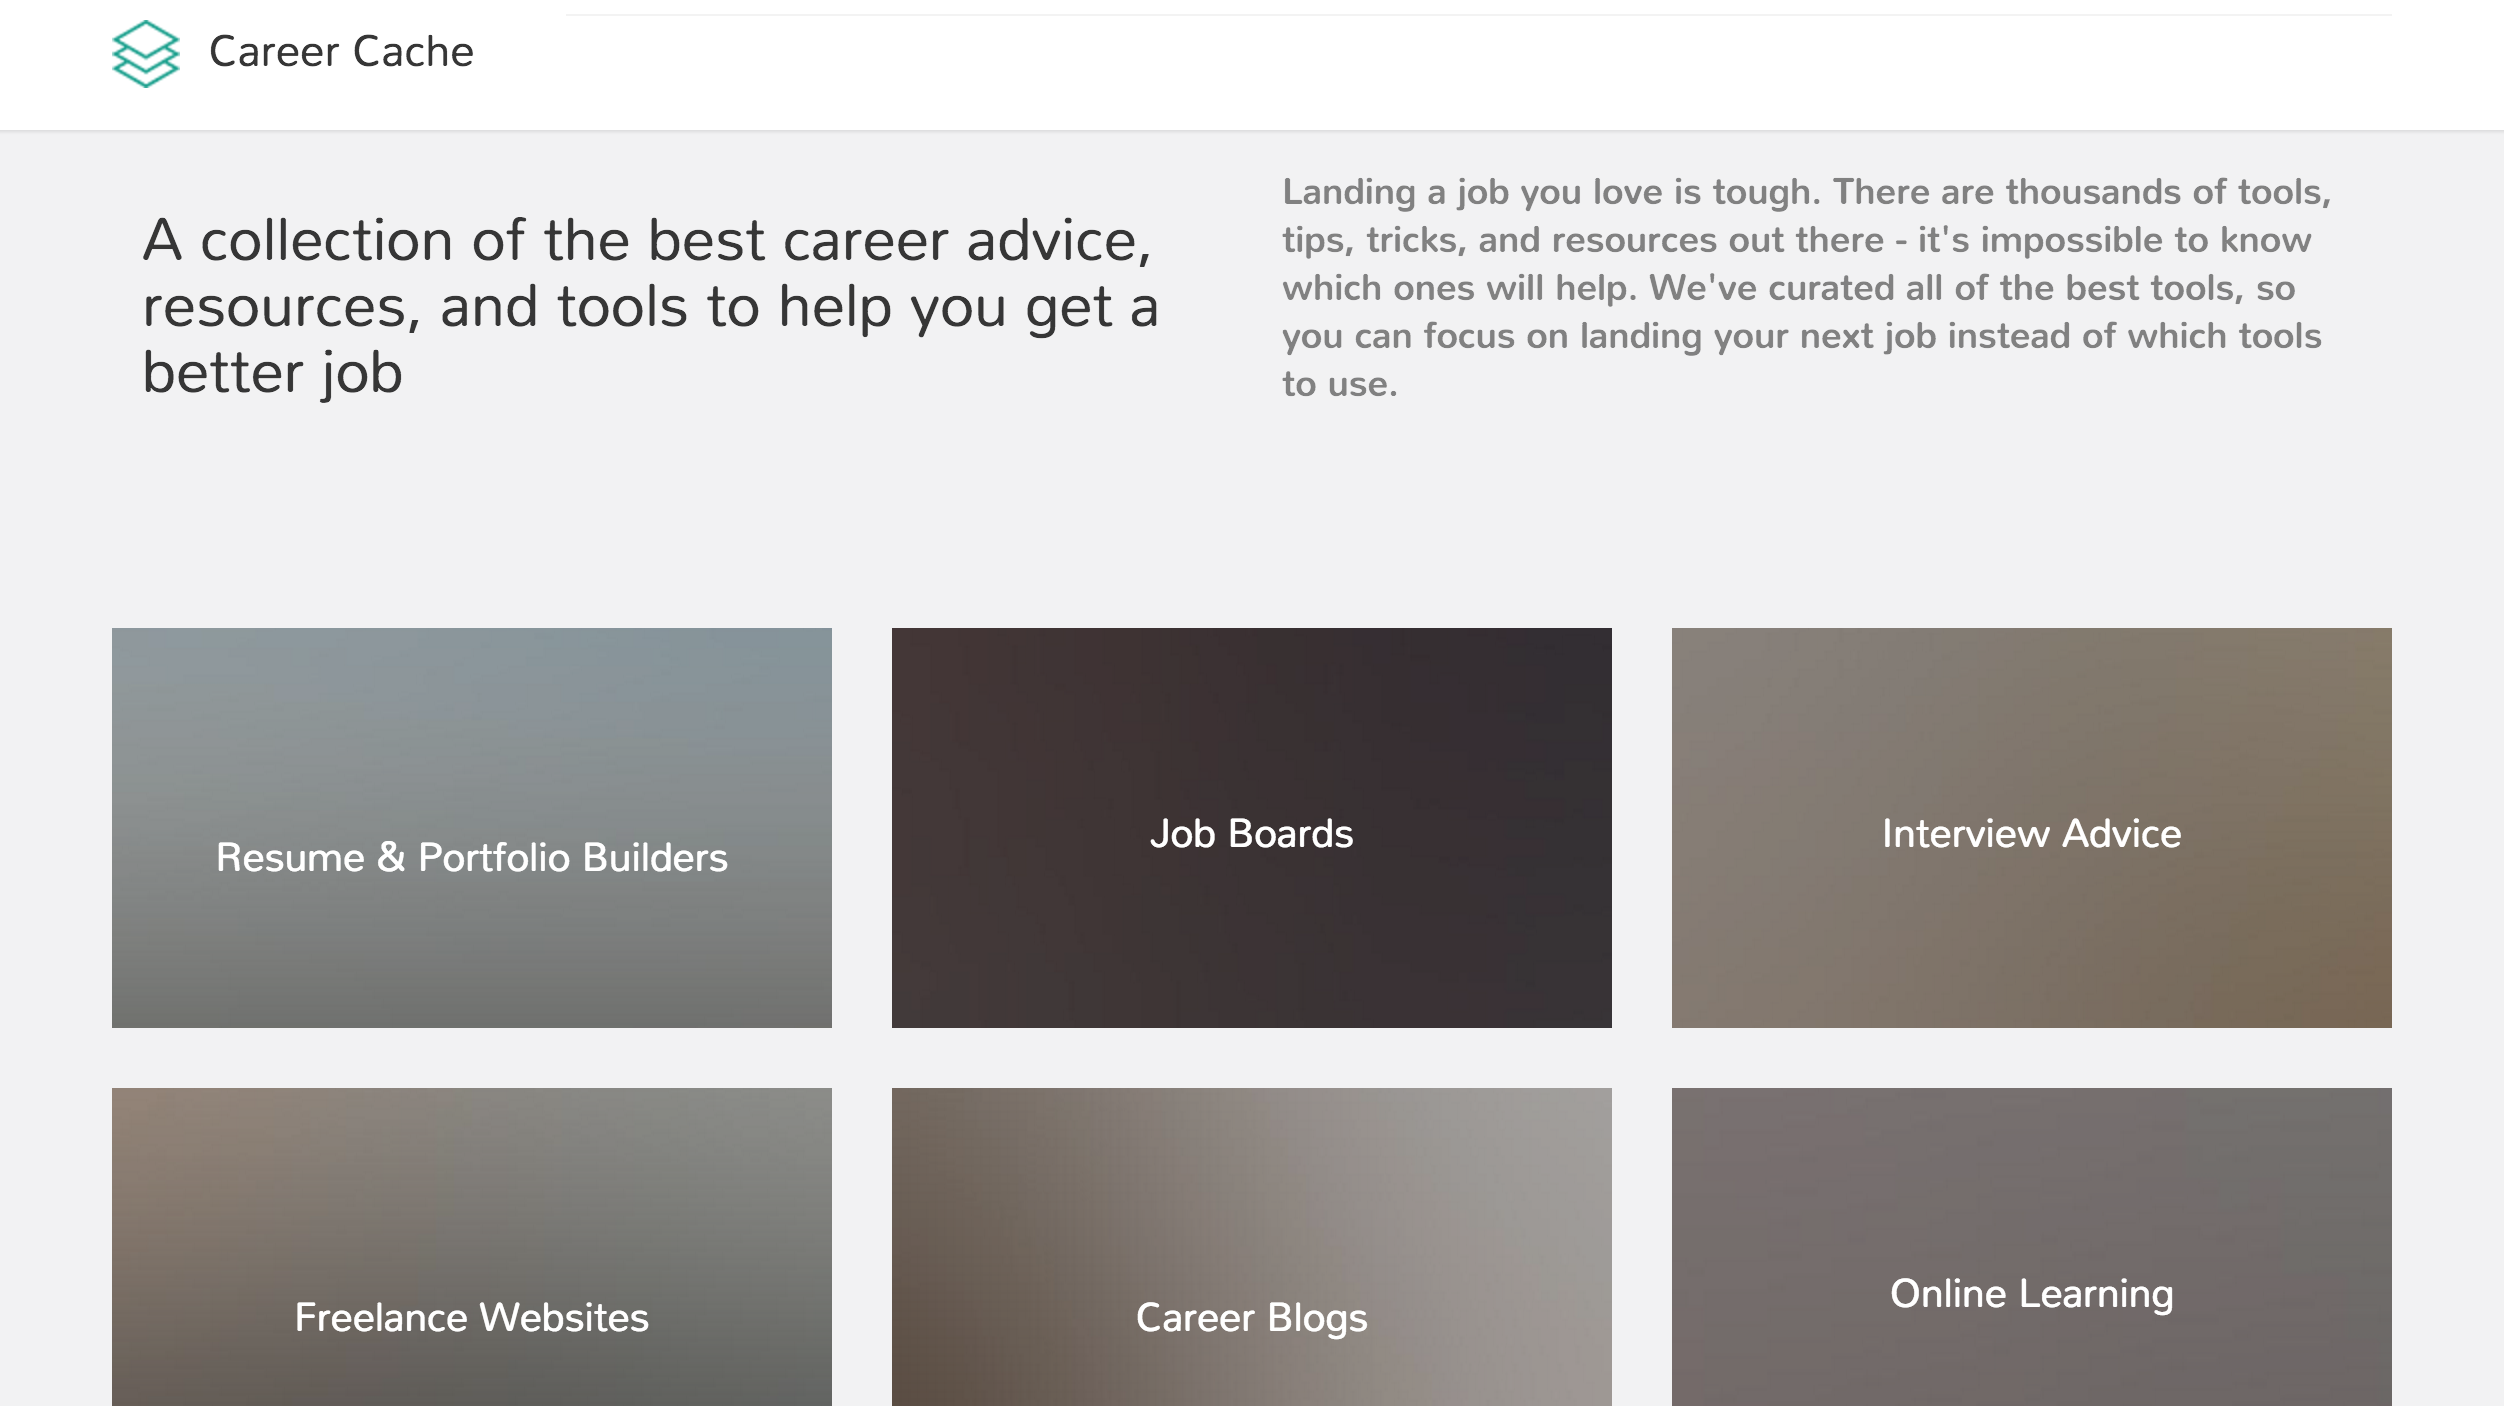Viewport: 2504px width, 1406px height.
Task: Click the Career Cache site title text
Action: point(341,52)
